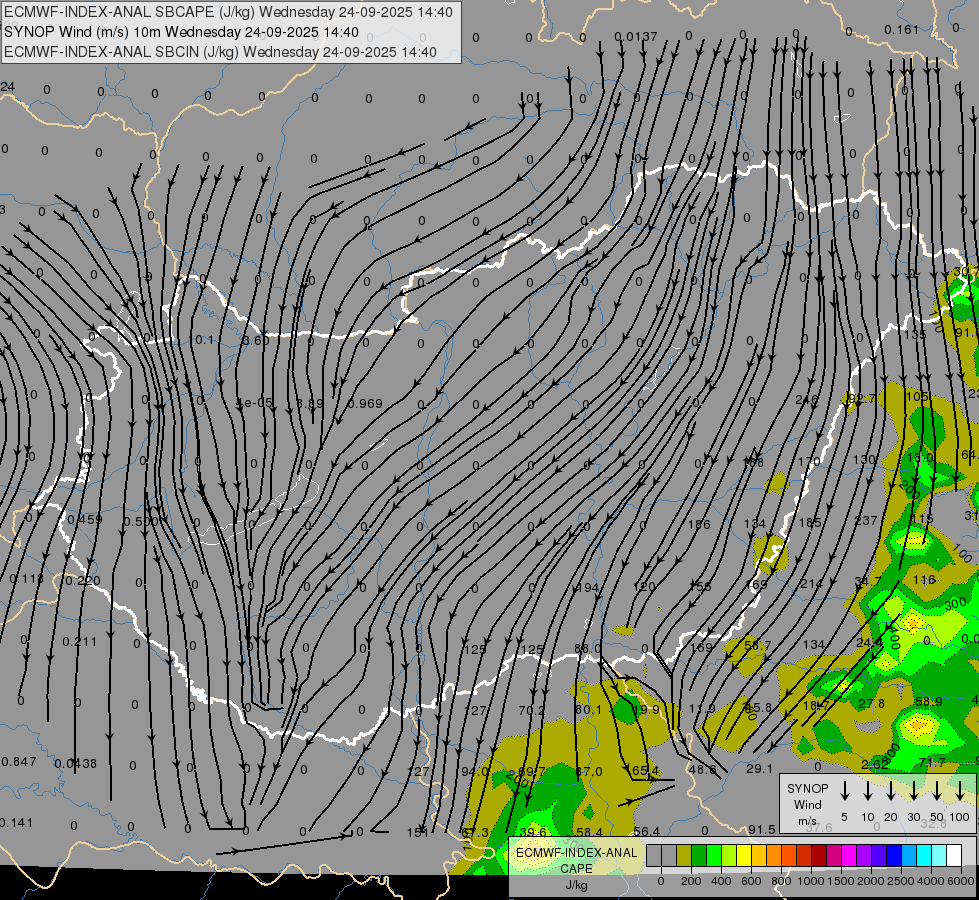Viewport: 979px width, 900px height.
Task: Pick the dark red swatch in the CAPE legend
Action: coord(819,856)
